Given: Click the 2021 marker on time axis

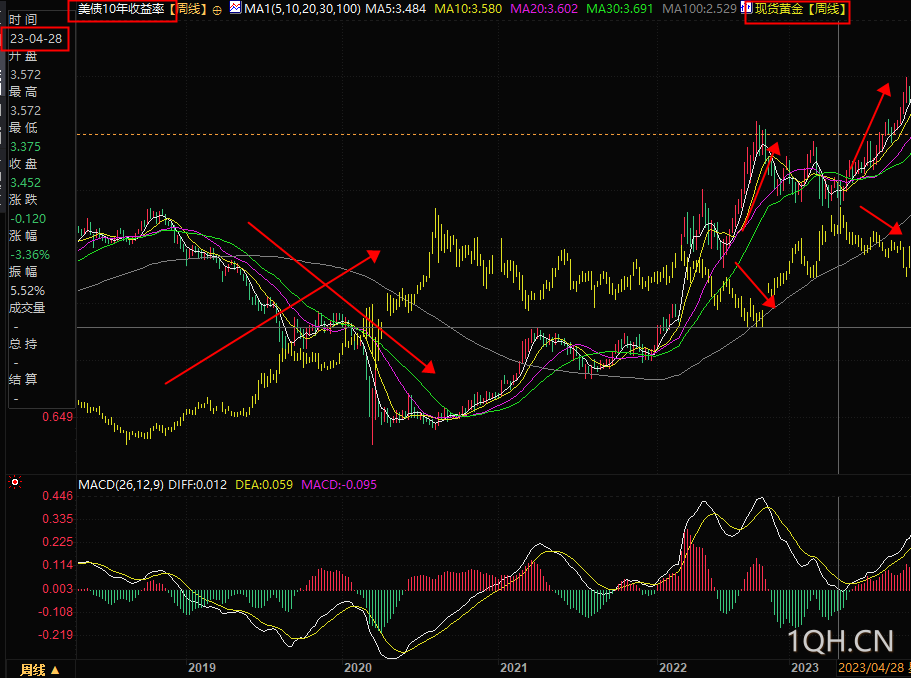Looking at the screenshot, I should (x=513, y=668).
